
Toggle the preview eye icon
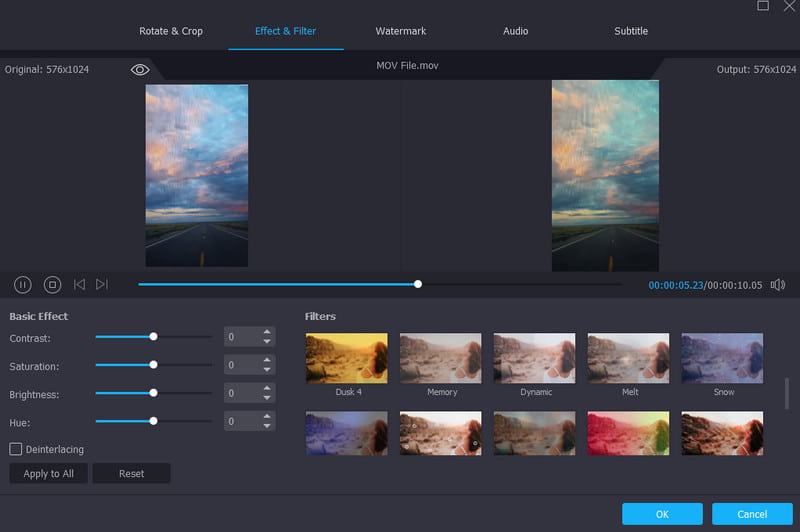(x=140, y=69)
